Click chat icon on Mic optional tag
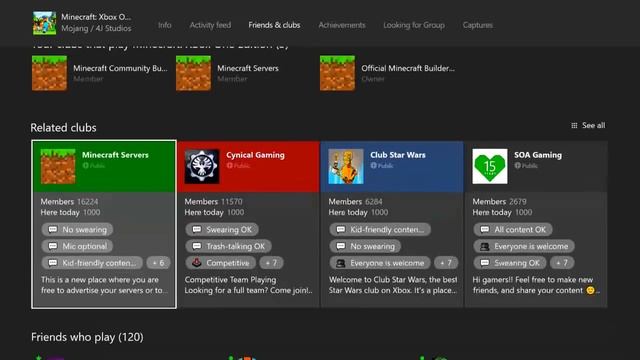This screenshot has width=640, height=360. click(x=53, y=246)
